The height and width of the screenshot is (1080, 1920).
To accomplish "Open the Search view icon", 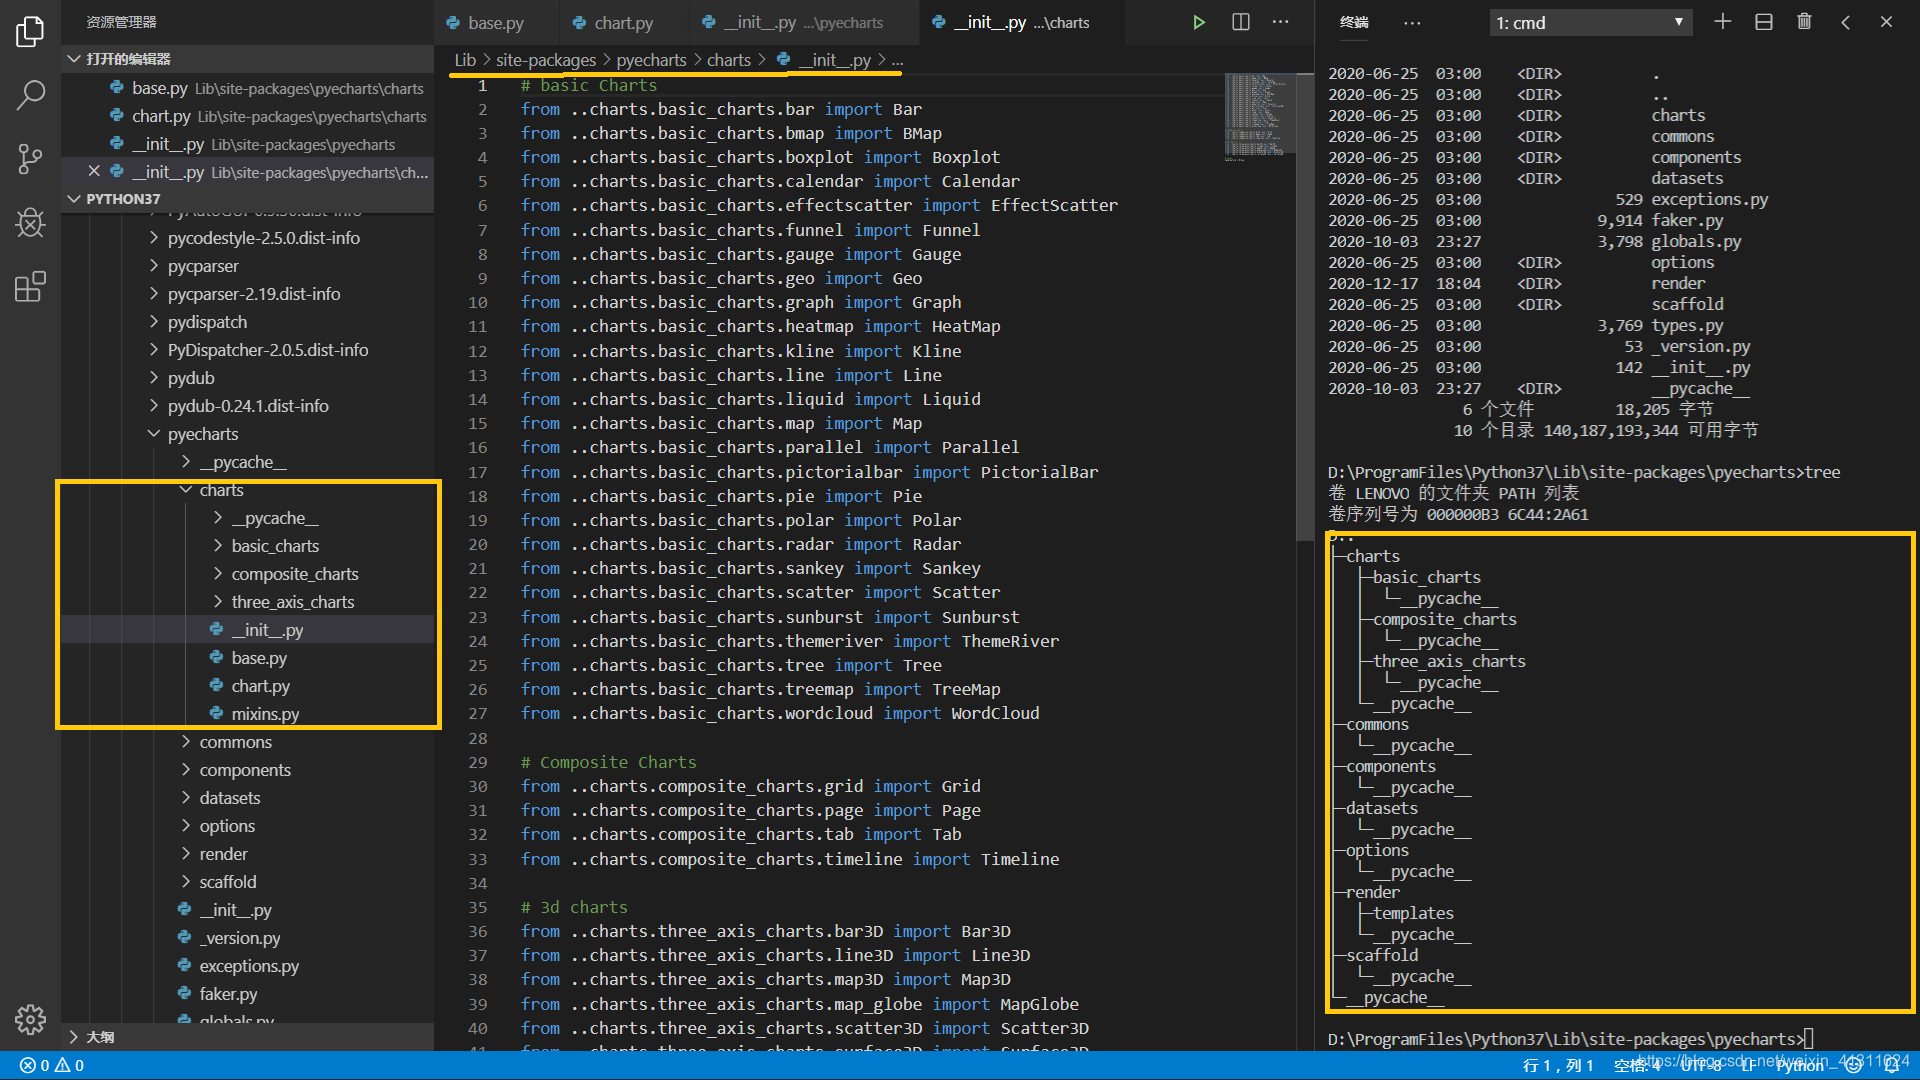I will pos(30,96).
